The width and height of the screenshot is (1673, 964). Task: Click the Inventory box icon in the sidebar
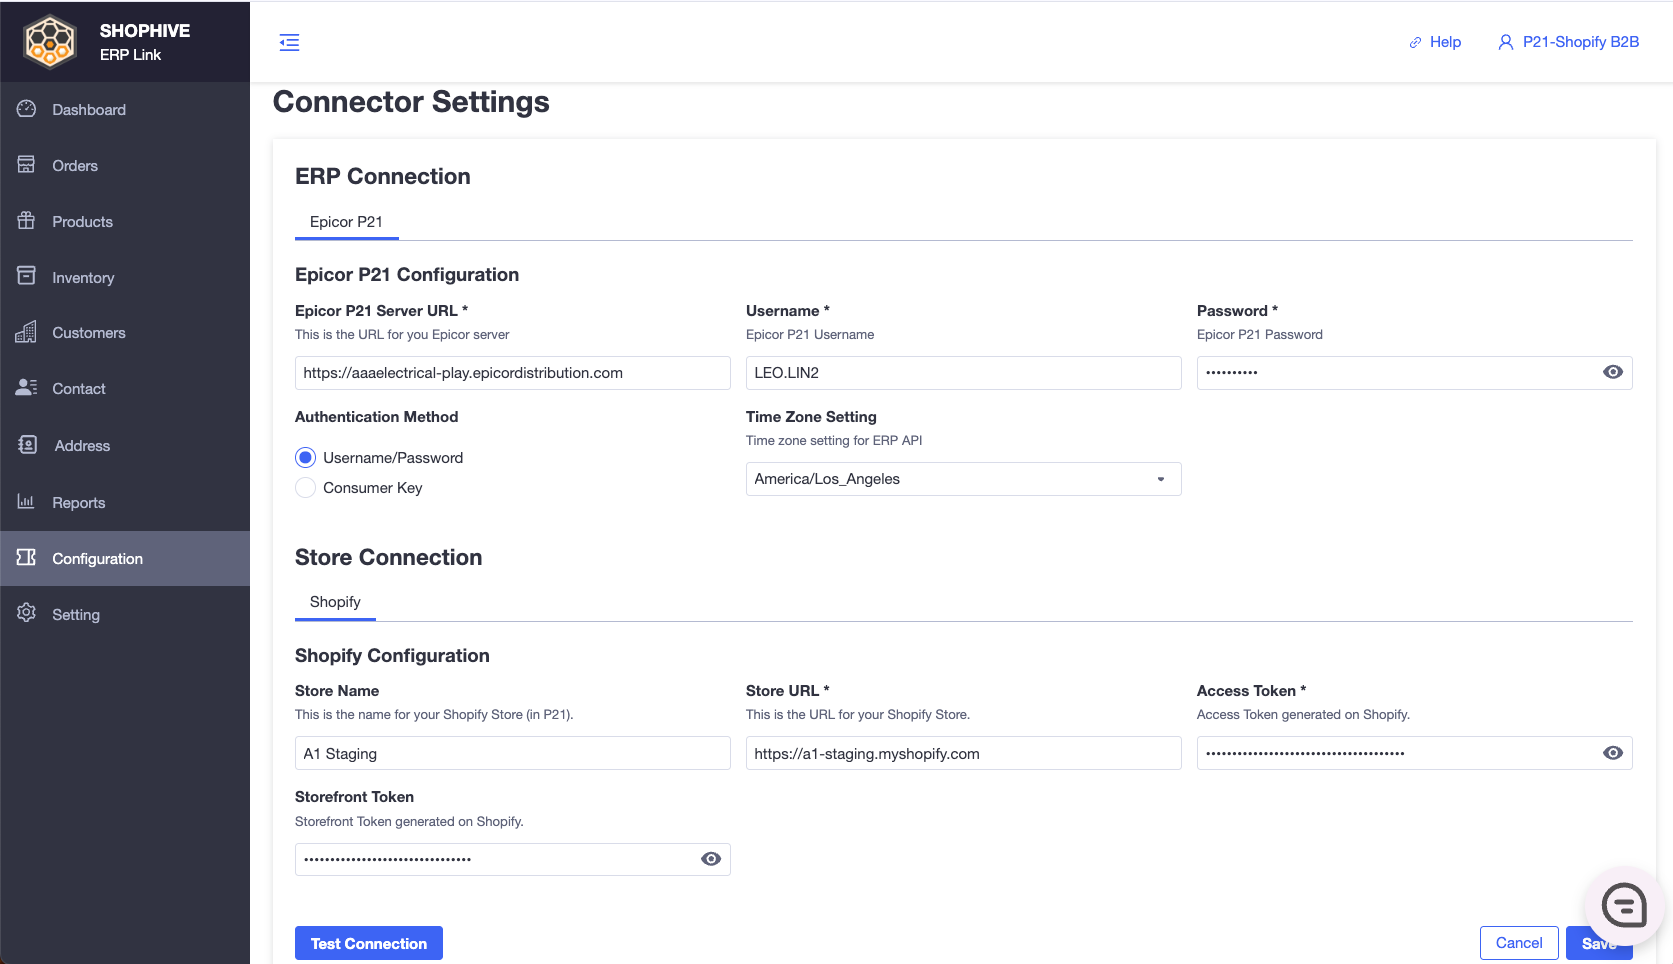[x=27, y=276]
